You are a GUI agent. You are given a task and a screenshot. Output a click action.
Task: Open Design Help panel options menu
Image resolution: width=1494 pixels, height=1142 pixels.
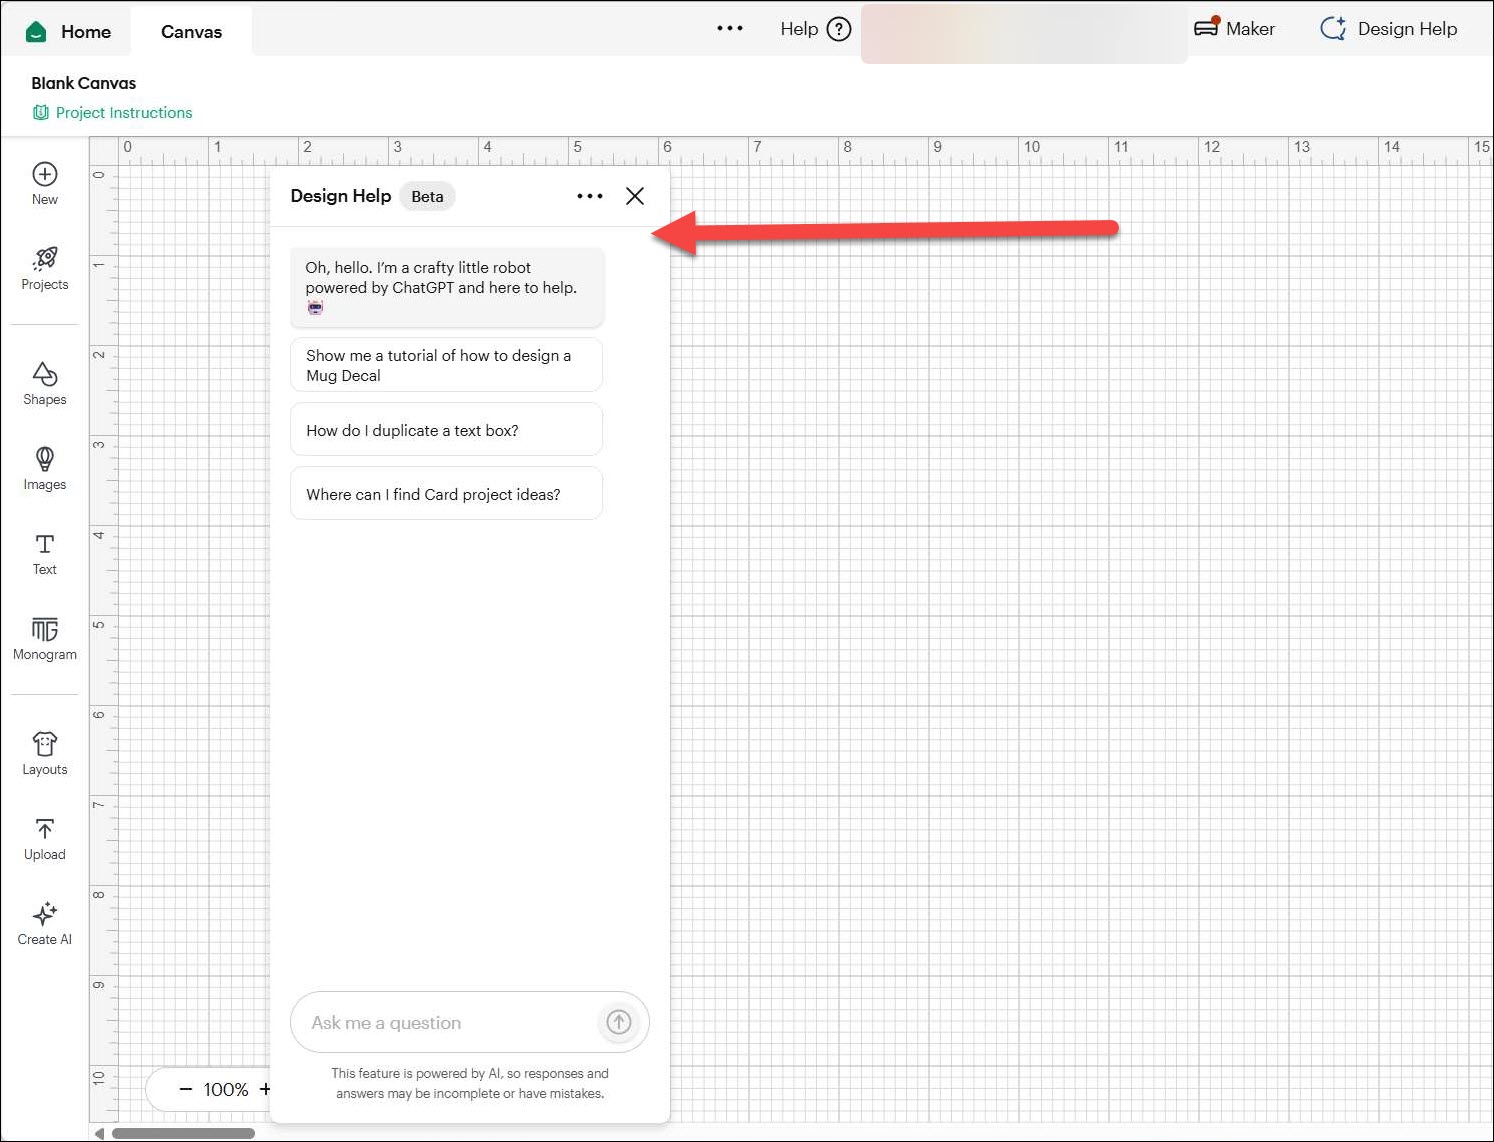tap(590, 196)
